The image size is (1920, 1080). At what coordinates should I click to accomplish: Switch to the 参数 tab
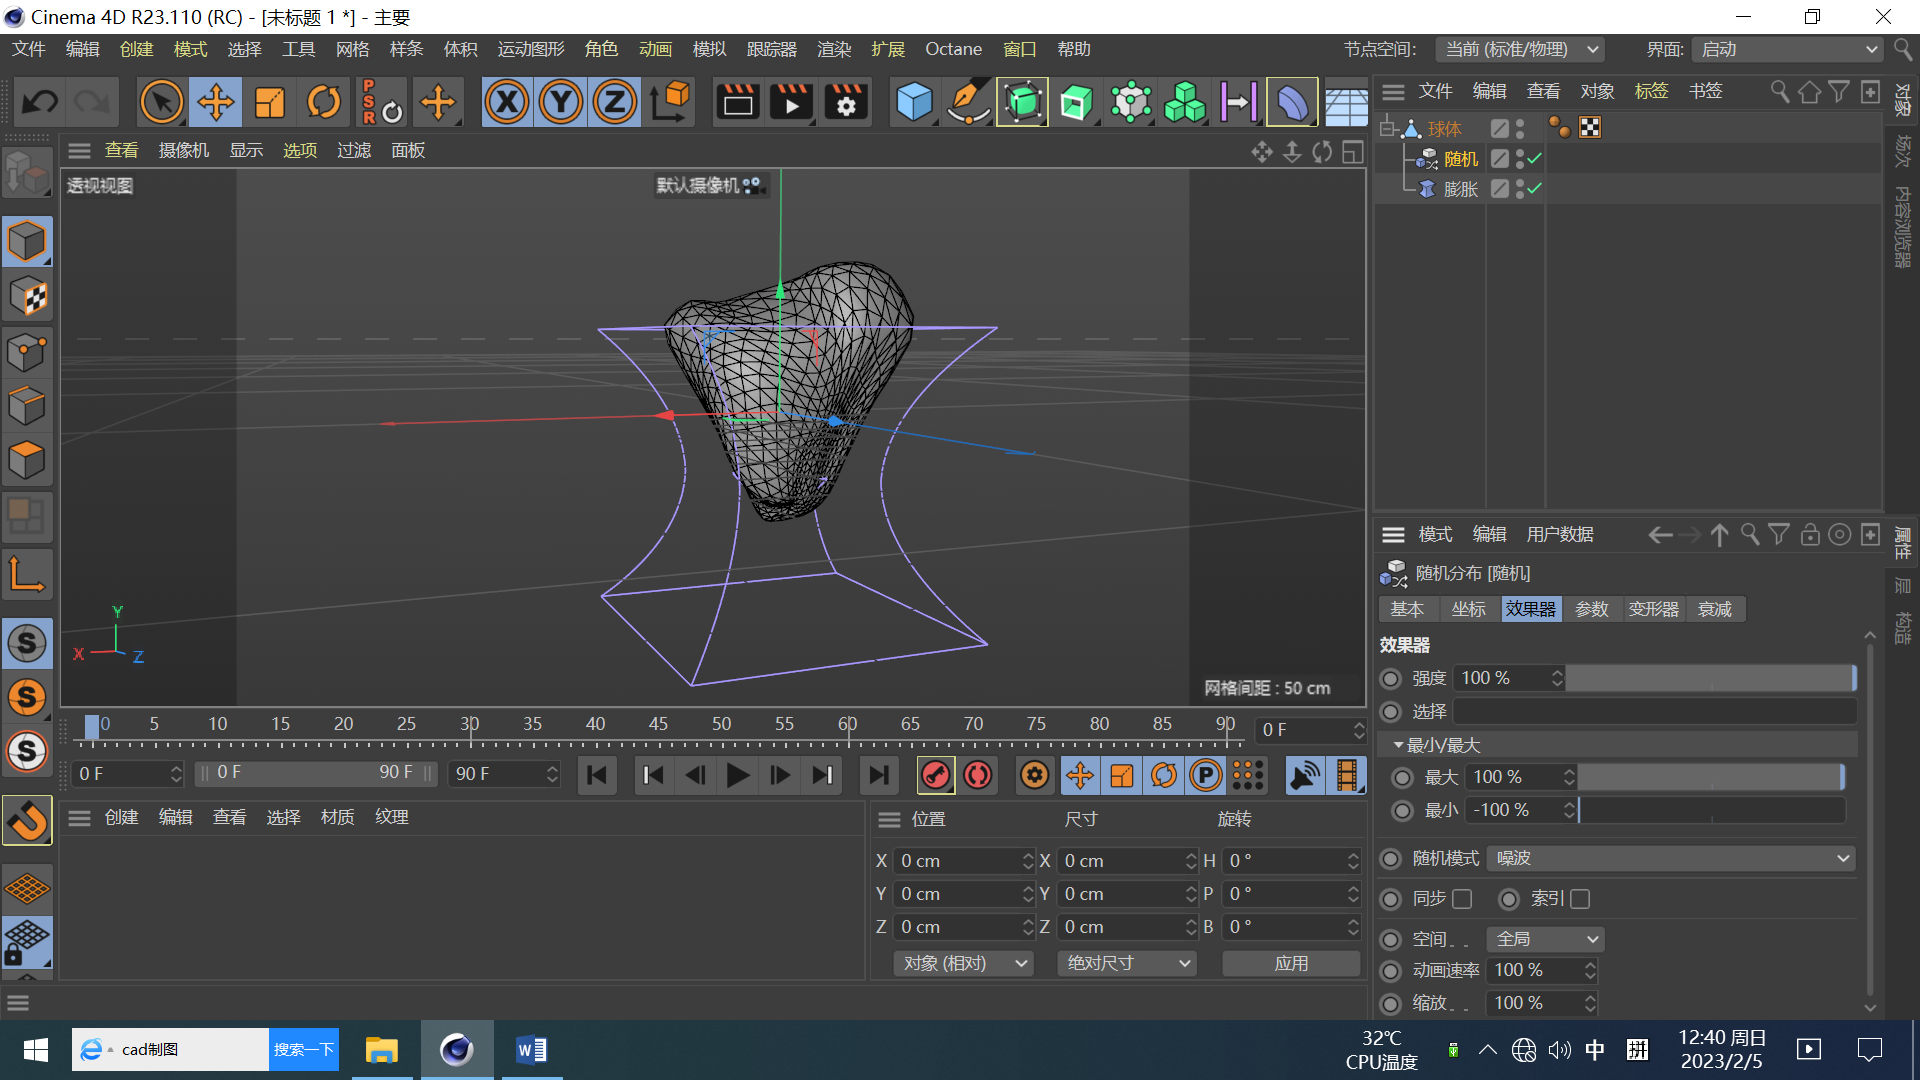[1592, 609]
